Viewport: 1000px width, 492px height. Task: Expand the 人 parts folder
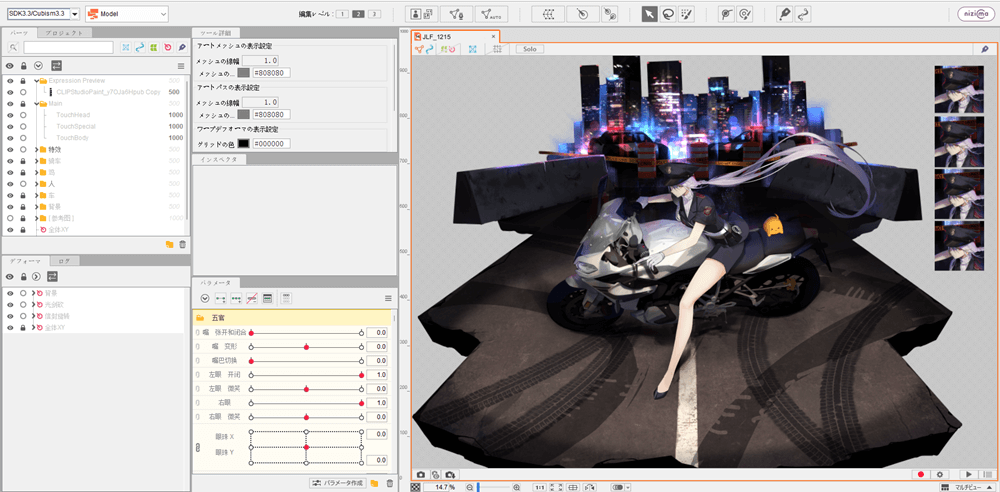[x=37, y=183]
